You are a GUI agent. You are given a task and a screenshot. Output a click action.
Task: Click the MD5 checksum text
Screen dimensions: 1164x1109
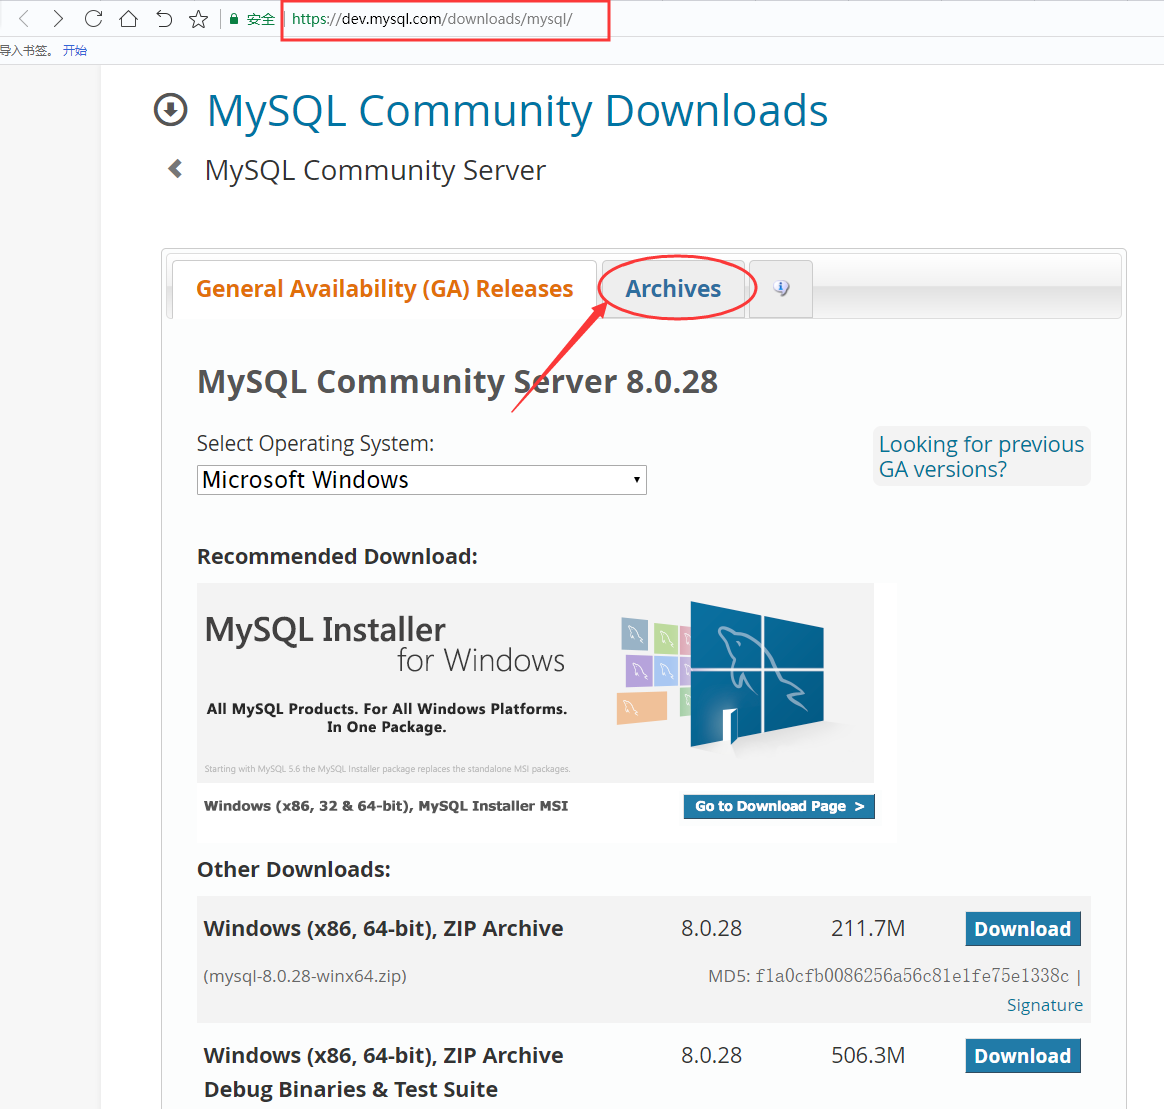point(889,975)
